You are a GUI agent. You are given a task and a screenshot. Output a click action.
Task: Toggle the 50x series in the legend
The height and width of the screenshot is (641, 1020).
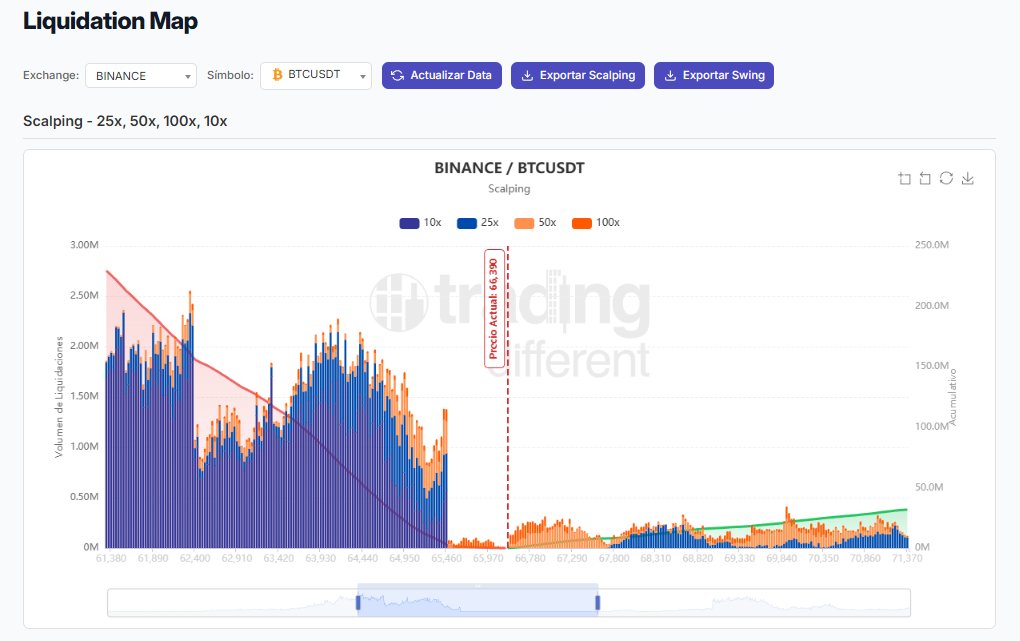pyautogui.click(x=537, y=222)
